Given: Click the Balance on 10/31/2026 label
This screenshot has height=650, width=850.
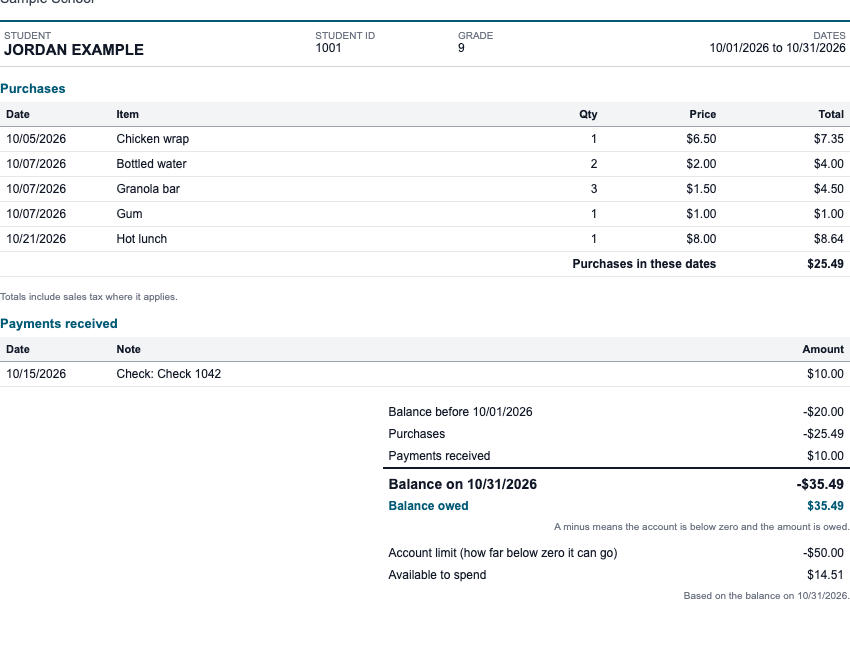Looking at the screenshot, I should (x=462, y=484).
